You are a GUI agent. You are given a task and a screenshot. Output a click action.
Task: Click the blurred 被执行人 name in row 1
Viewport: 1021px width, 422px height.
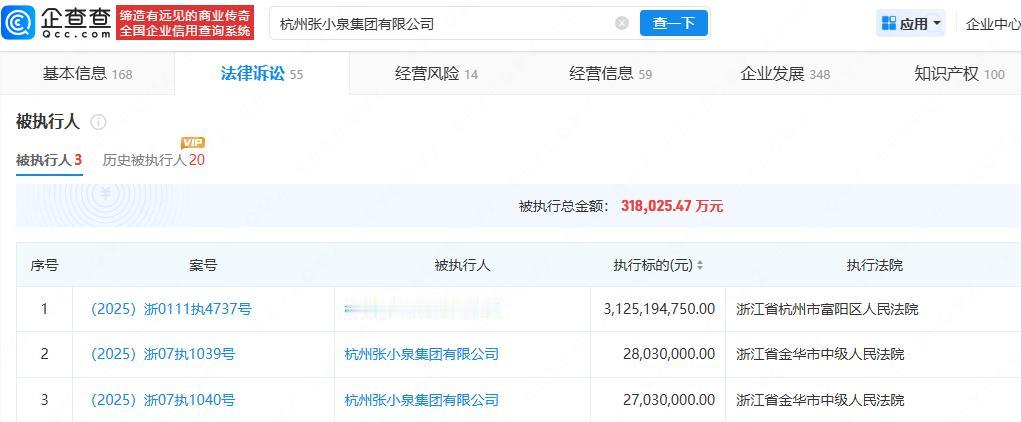coord(423,309)
